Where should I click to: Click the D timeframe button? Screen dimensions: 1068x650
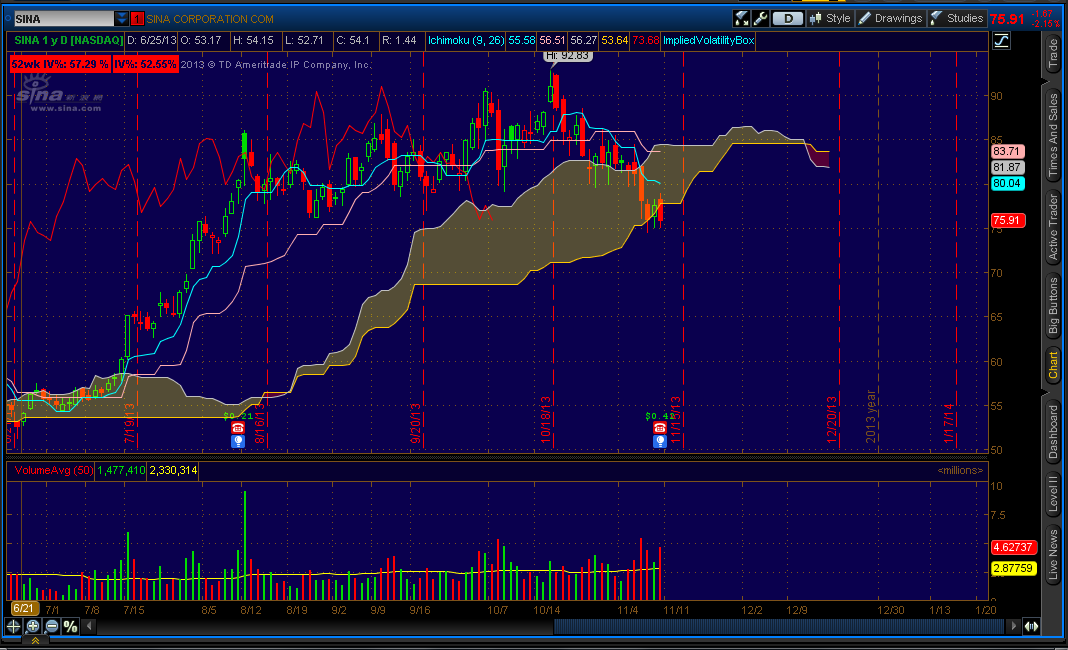[787, 18]
